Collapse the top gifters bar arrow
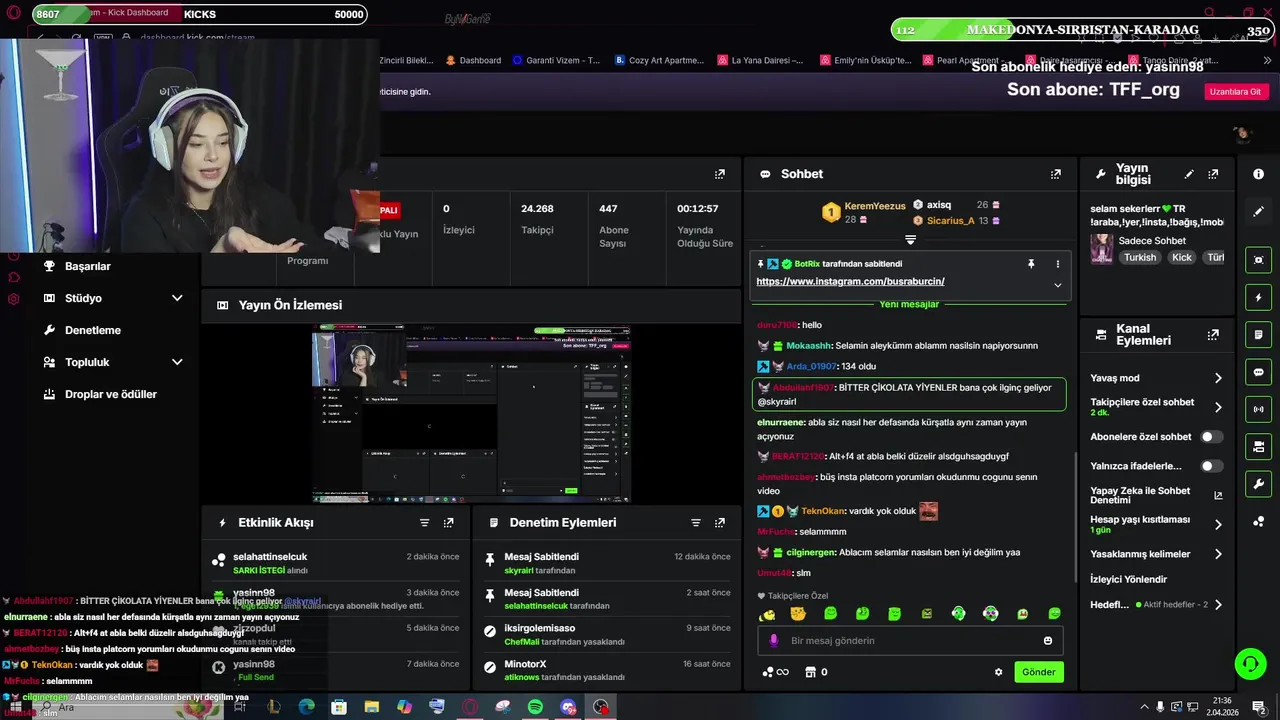This screenshot has width=1280, height=720. click(910, 240)
